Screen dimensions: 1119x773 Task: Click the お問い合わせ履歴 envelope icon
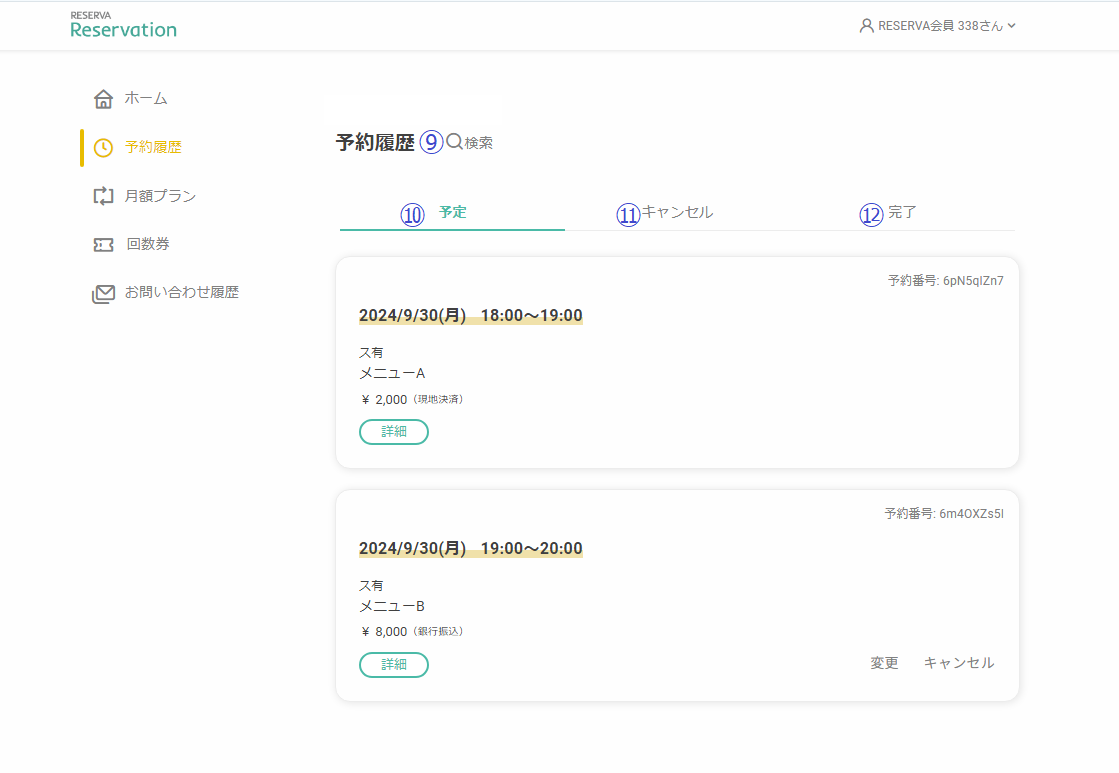[103, 293]
